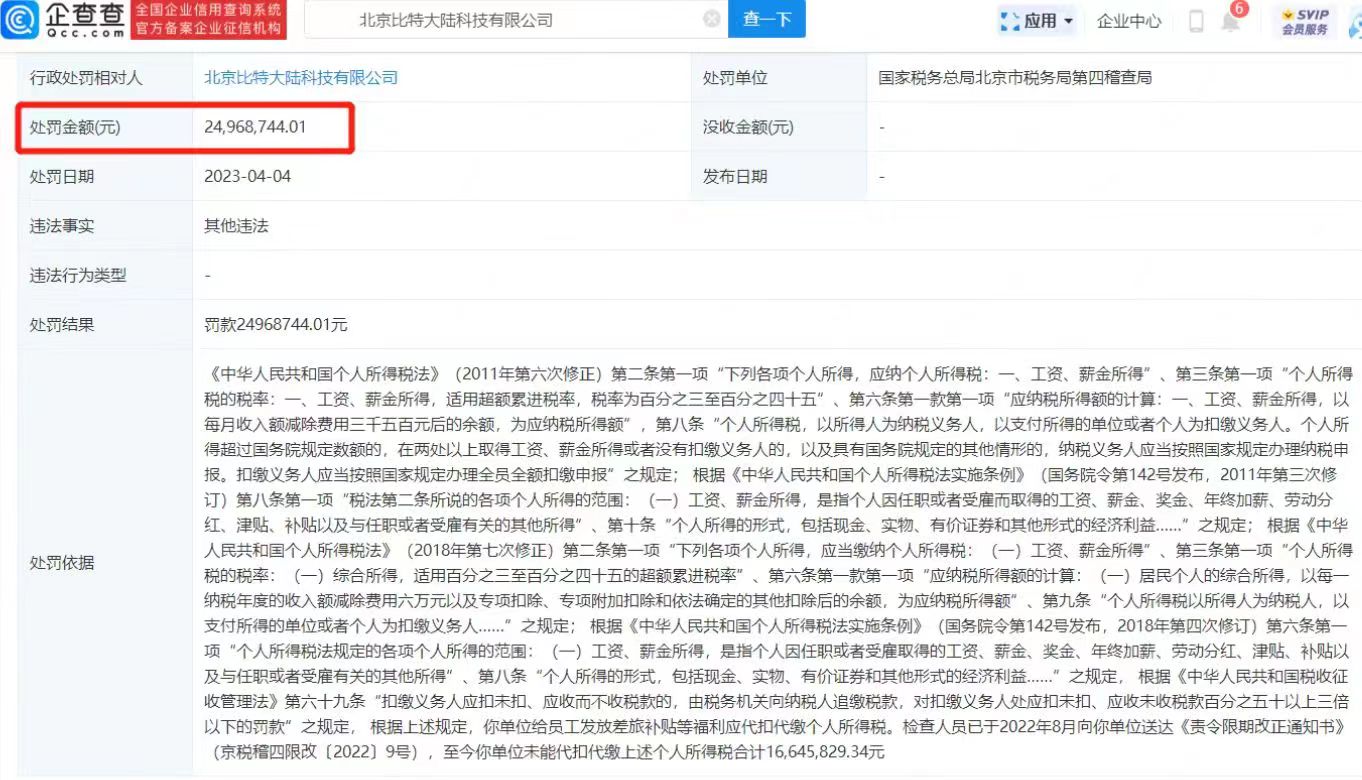Image resolution: width=1362 pixels, height=780 pixels.
Task: Click the 没收金额(元) label cell
Action: tap(777, 127)
